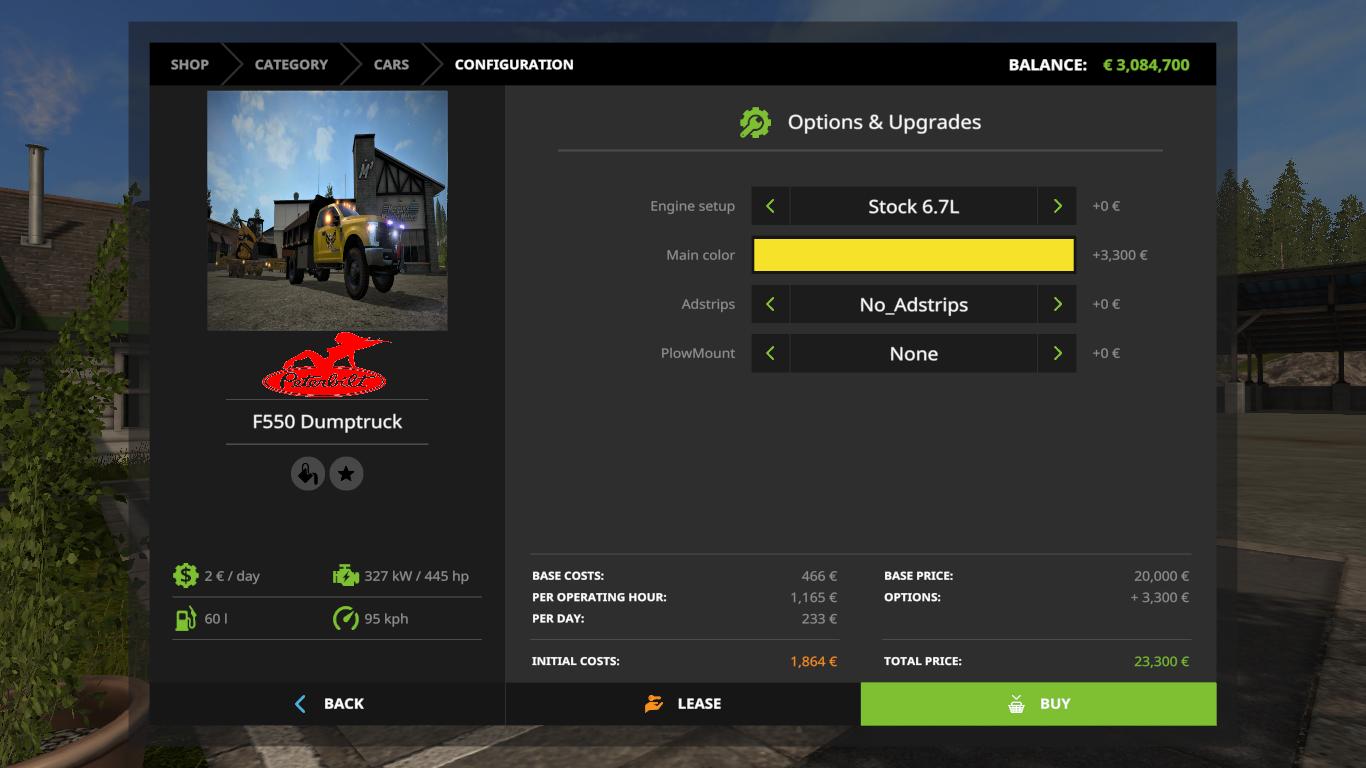The width and height of the screenshot is (1366, 768).
Task: Click the hand-wash icon under F550 Dumptruck
Action: click(308, 474)
